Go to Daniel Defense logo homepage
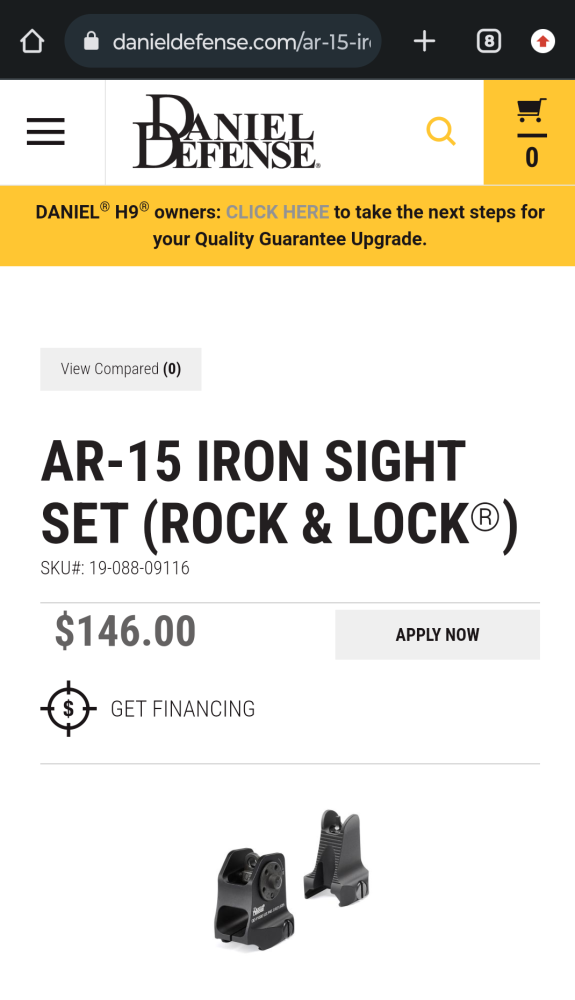 [226, 132]
